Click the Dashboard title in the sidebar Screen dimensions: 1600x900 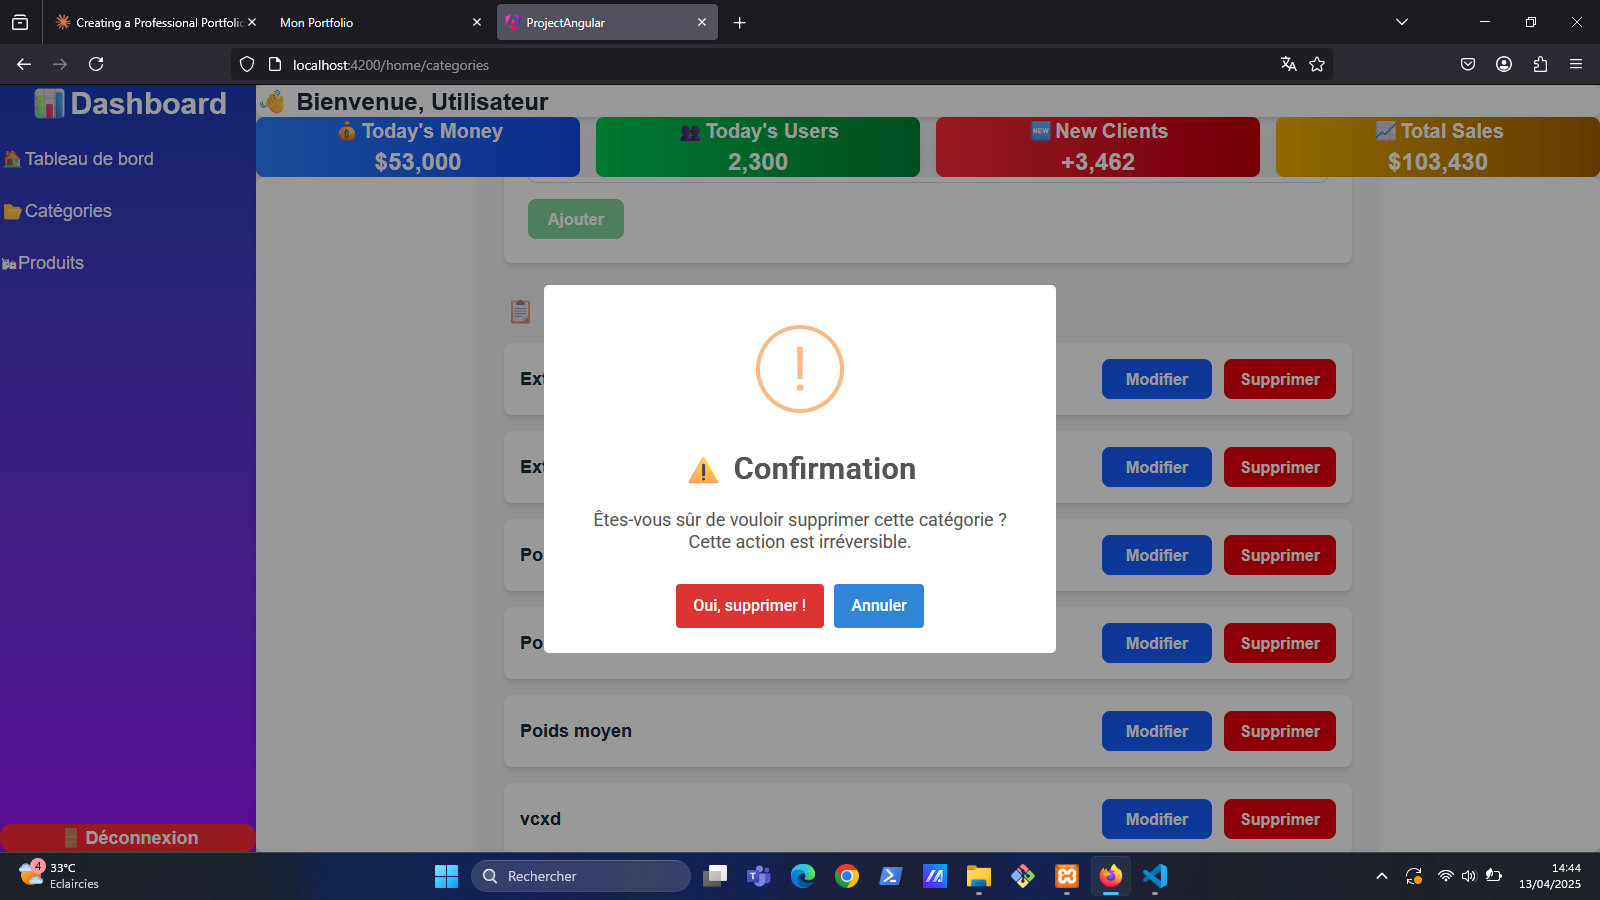pos(130,103)
